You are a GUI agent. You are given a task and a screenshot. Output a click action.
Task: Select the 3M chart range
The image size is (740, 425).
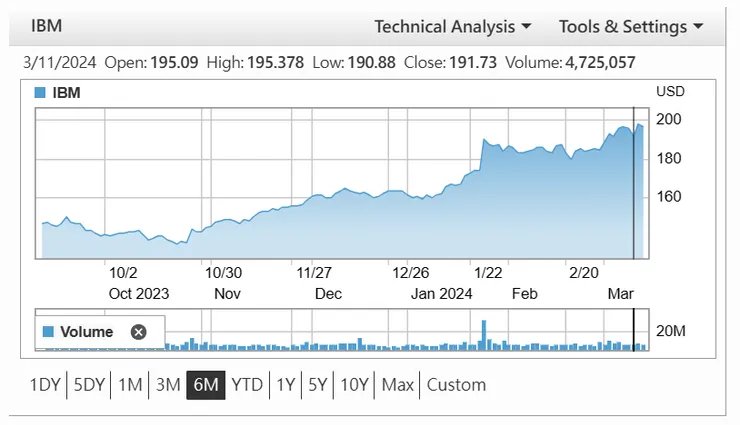167,385
